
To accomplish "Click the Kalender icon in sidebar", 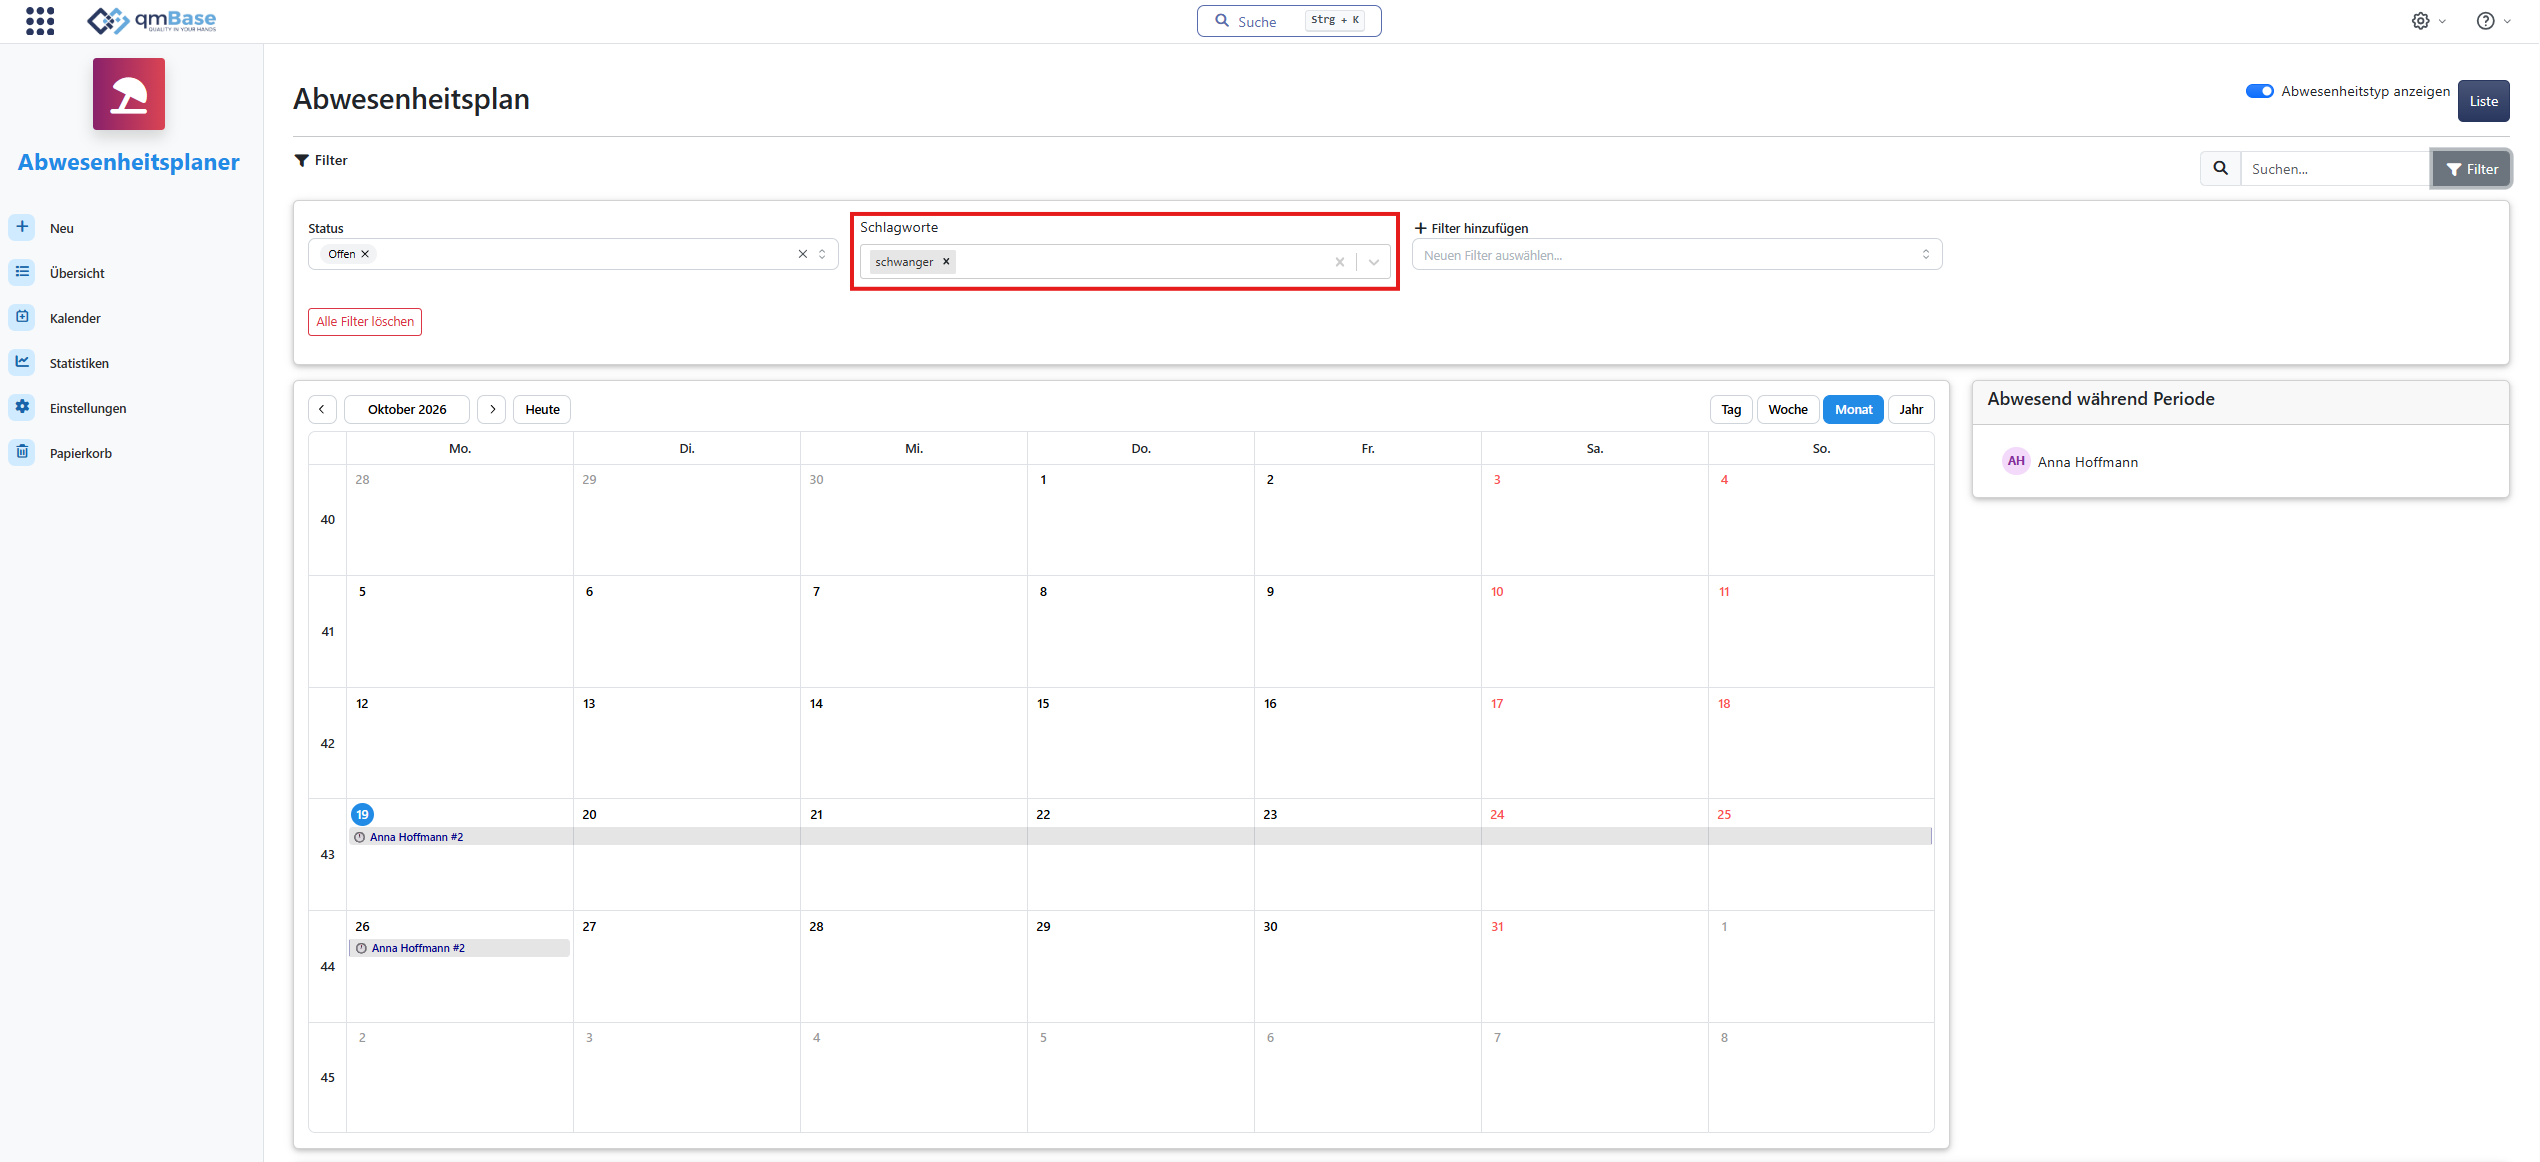I will (22, 317).
